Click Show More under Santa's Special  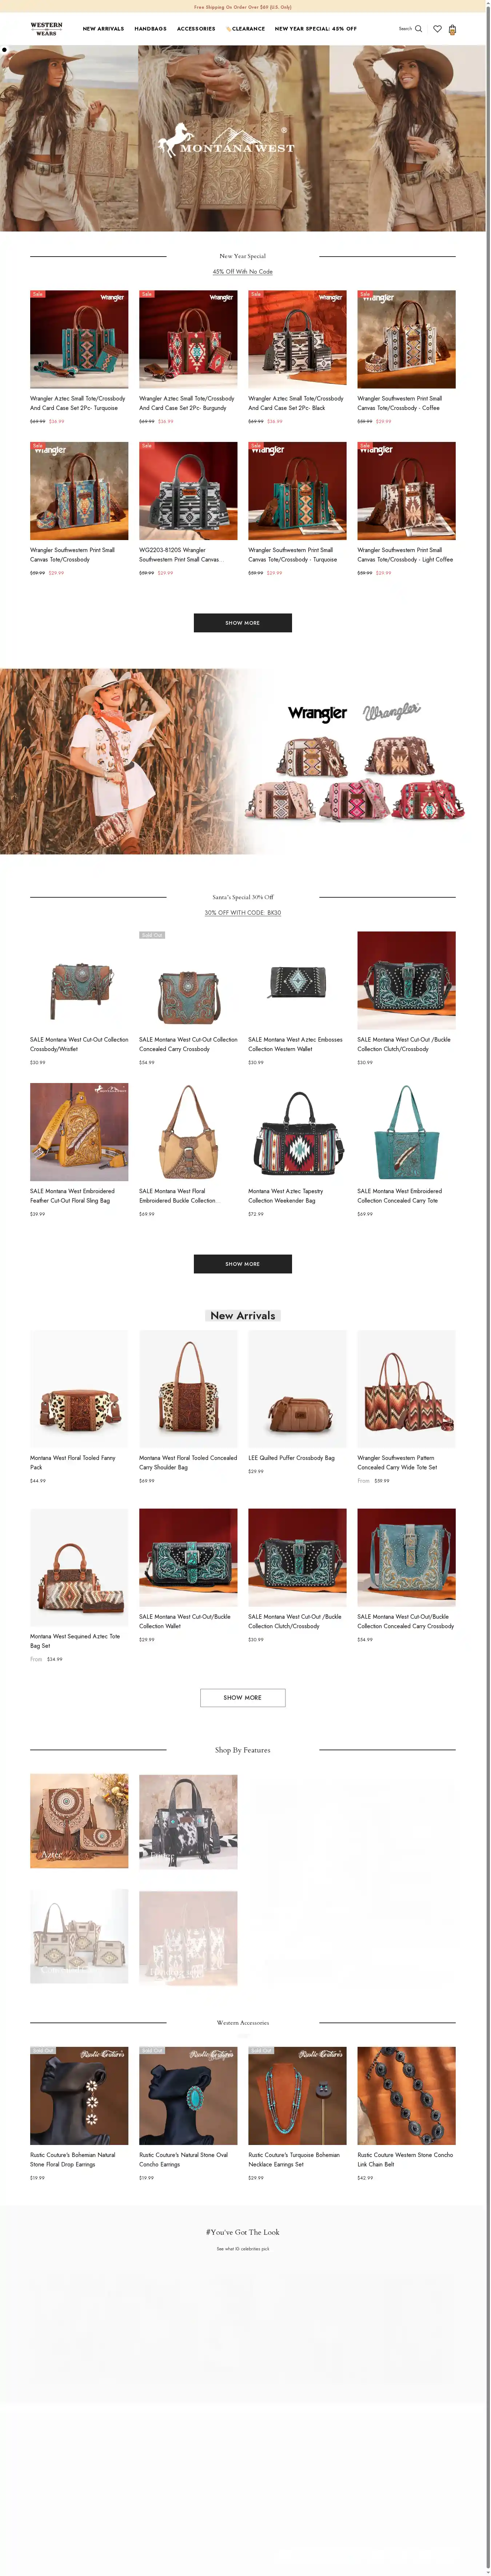[x=243, y=1264]
